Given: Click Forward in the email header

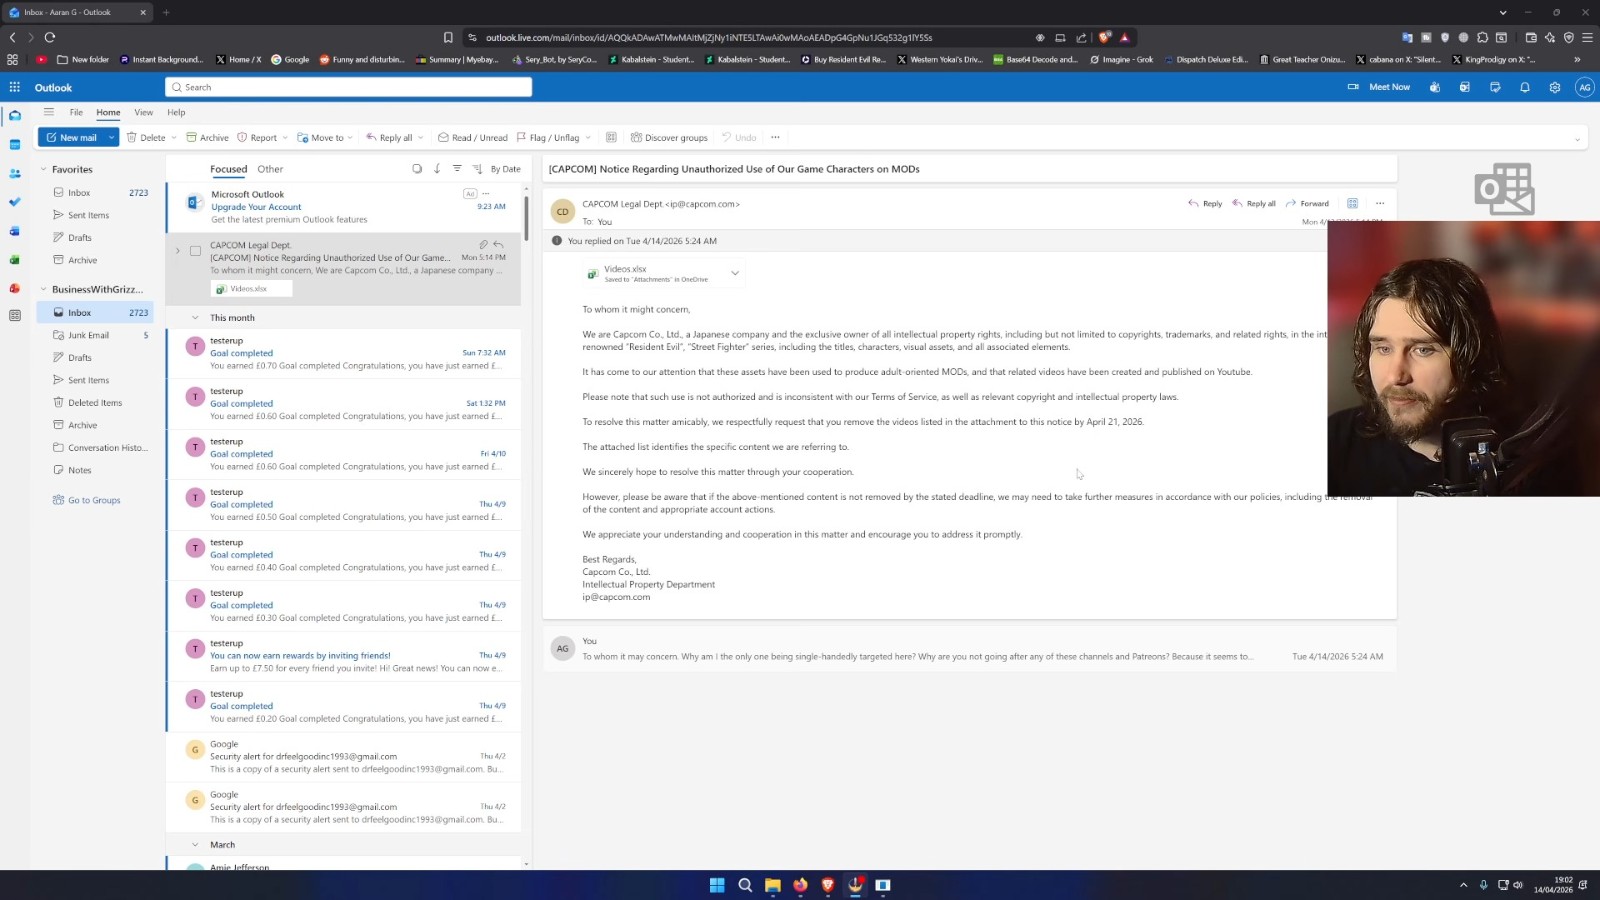Looking at the screenshot, I should [x=1307, y=204].
